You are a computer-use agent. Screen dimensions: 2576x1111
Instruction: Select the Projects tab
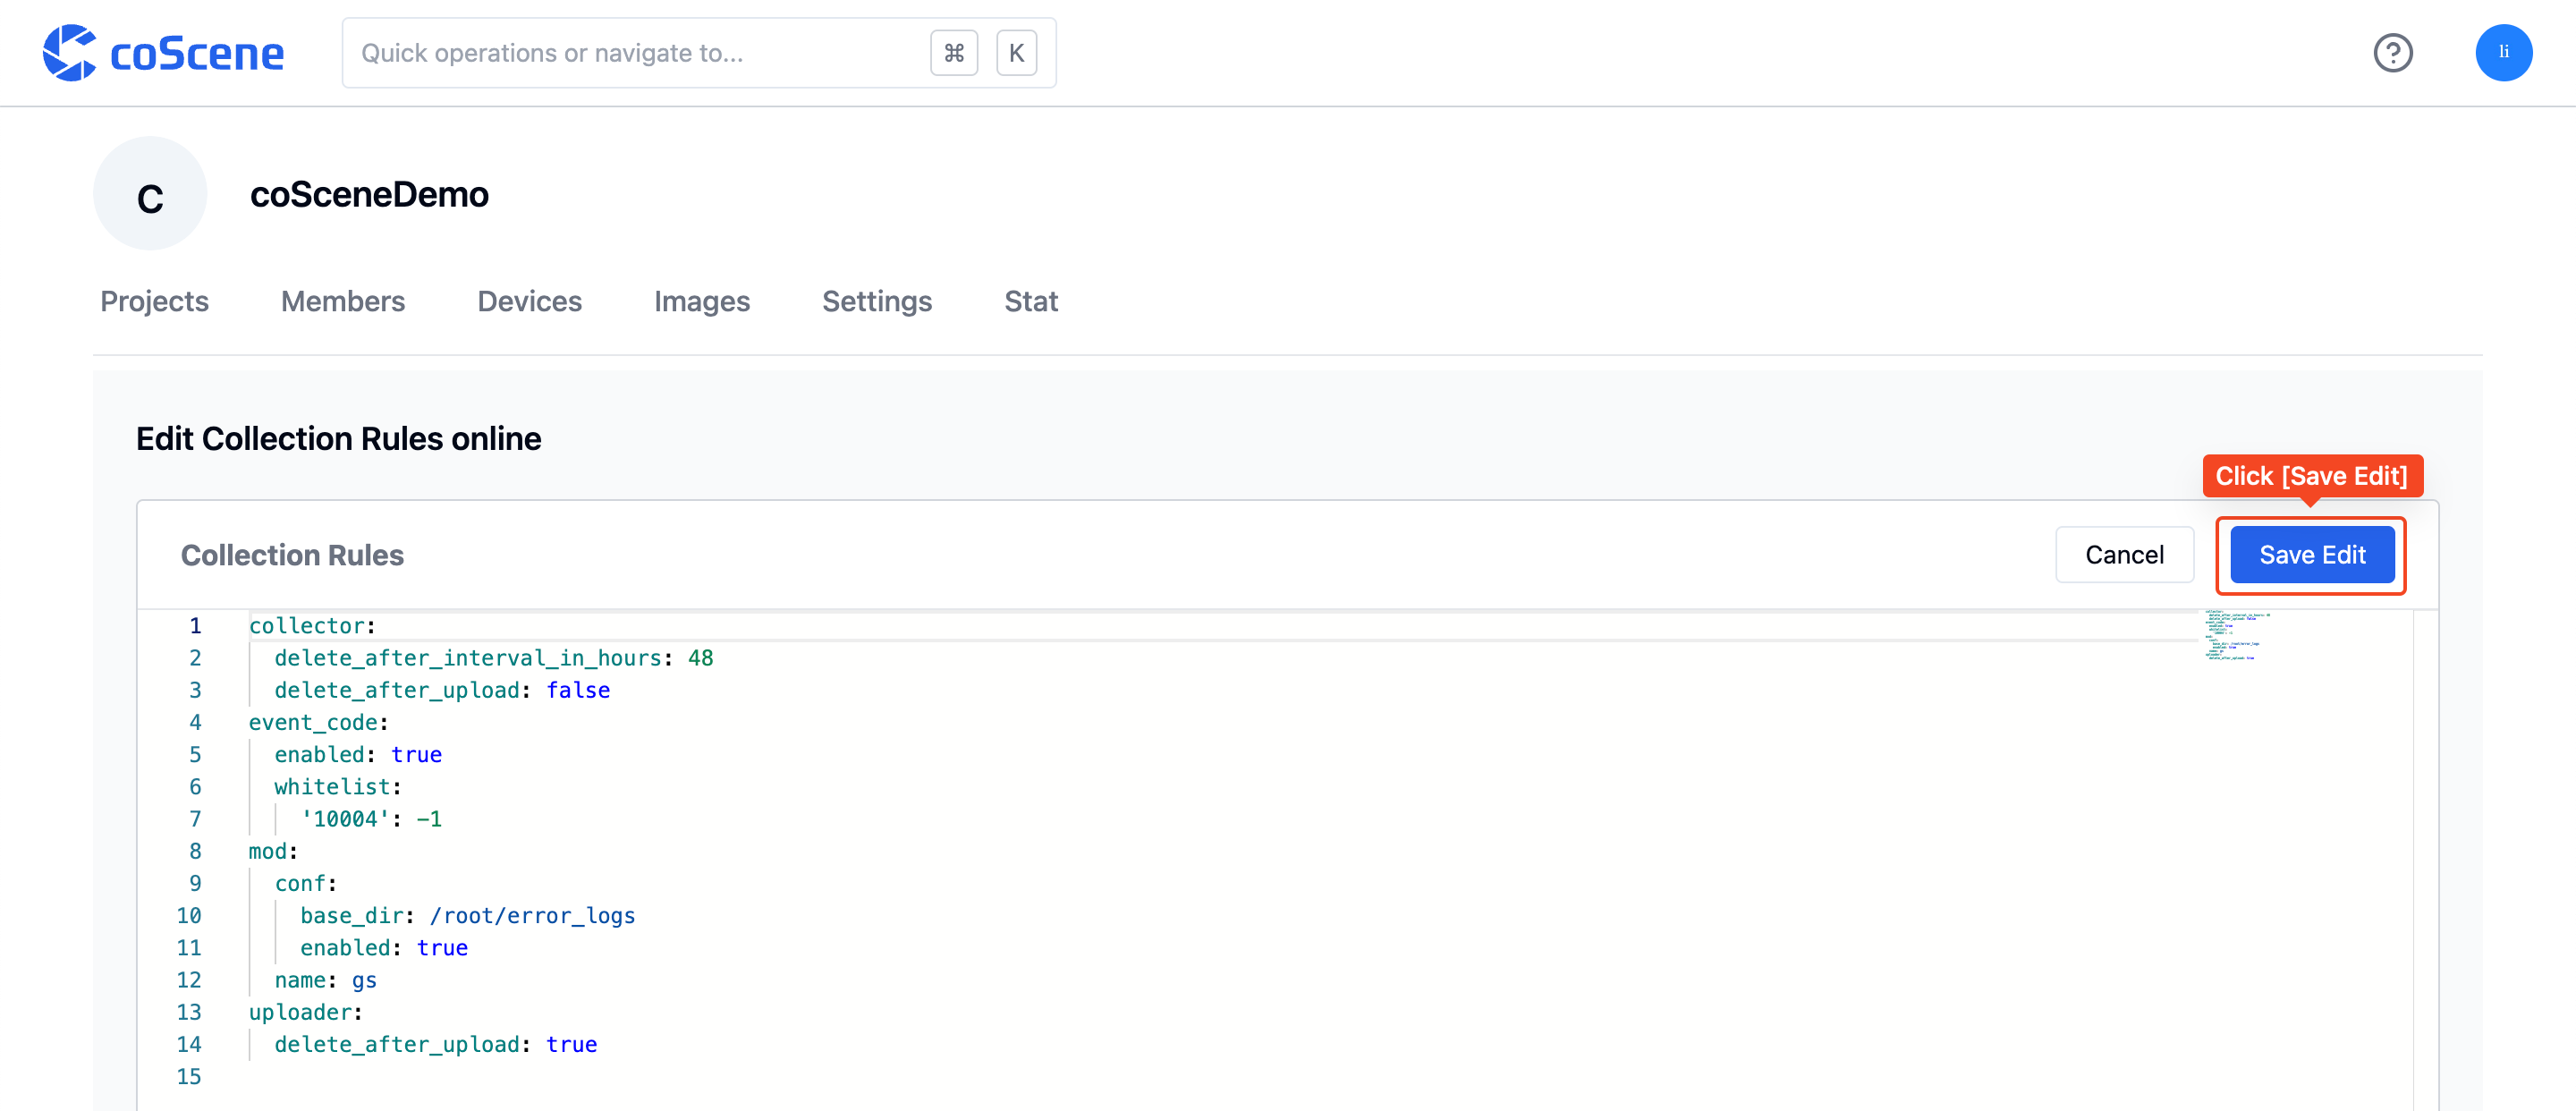(155, 299)
